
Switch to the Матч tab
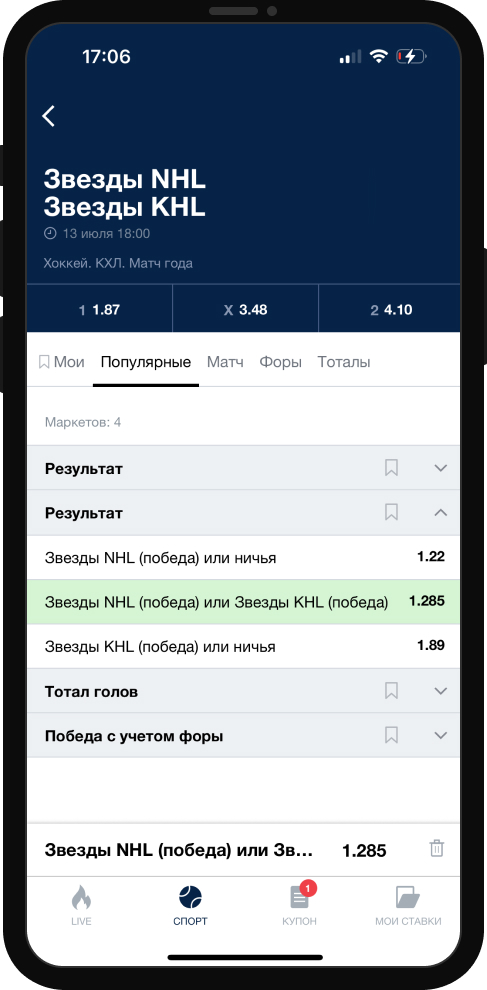coord(225,362)
